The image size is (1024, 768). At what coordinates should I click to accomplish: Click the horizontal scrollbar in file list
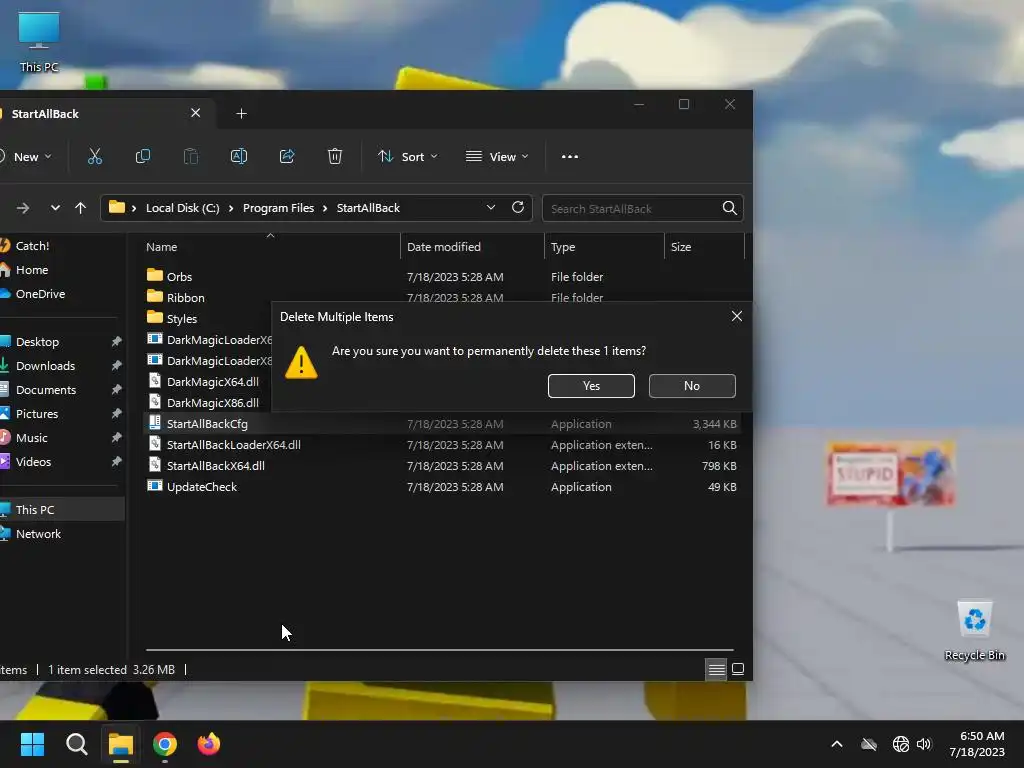click(440, 650)
